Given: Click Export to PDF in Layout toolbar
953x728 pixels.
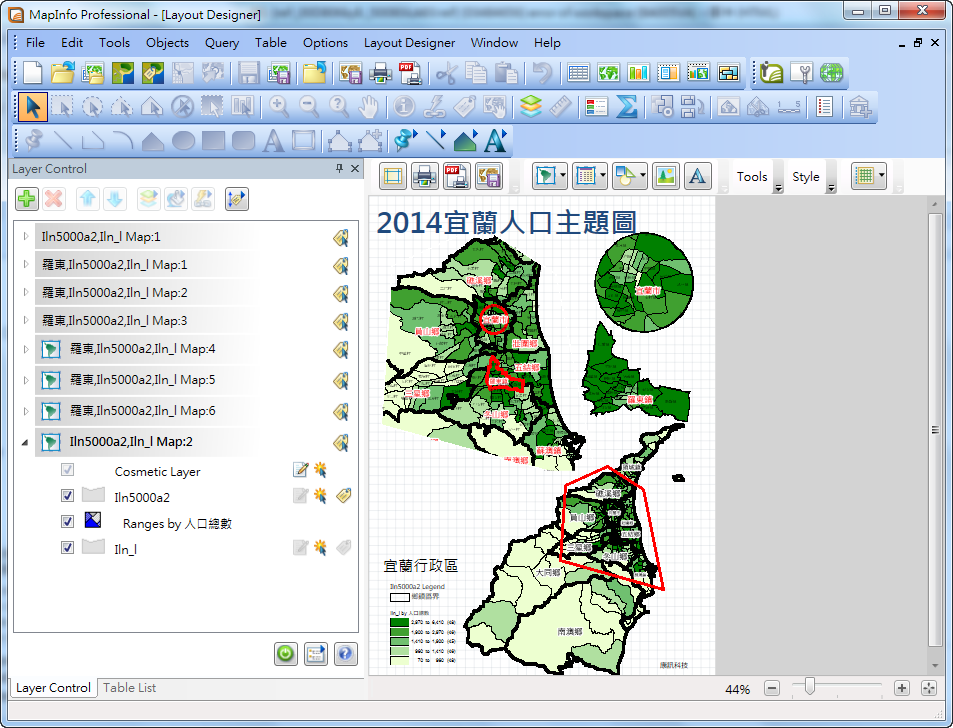Looking at the screenshot, I should point(456,177).
